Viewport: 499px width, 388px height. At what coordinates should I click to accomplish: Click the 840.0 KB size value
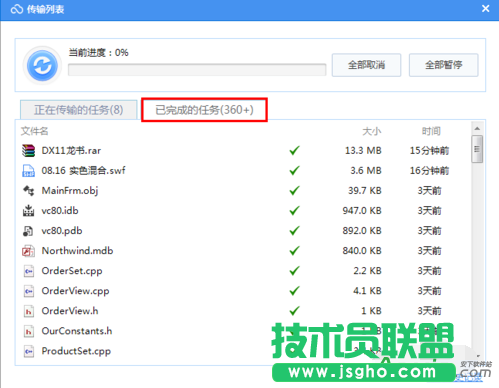pyautogui.click(x=362, y=251)
